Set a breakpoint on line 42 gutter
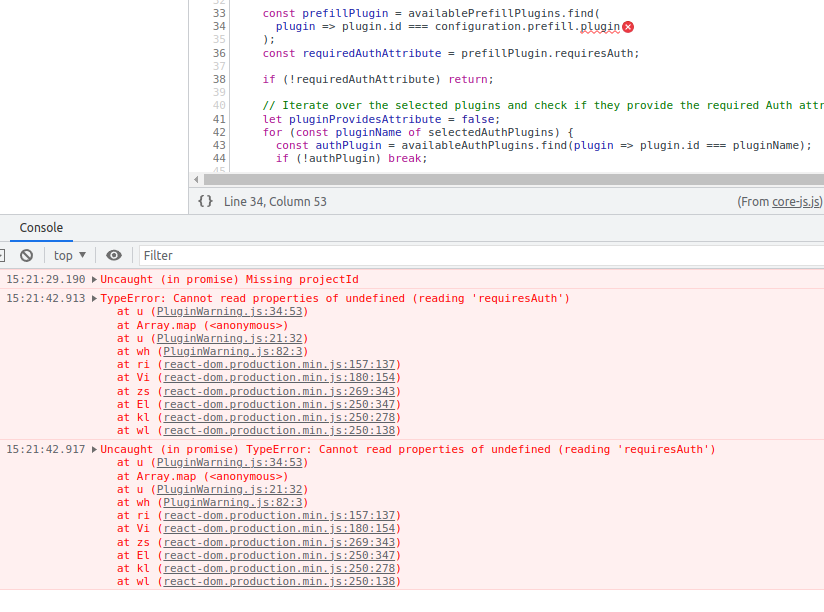 coord(219,131)
